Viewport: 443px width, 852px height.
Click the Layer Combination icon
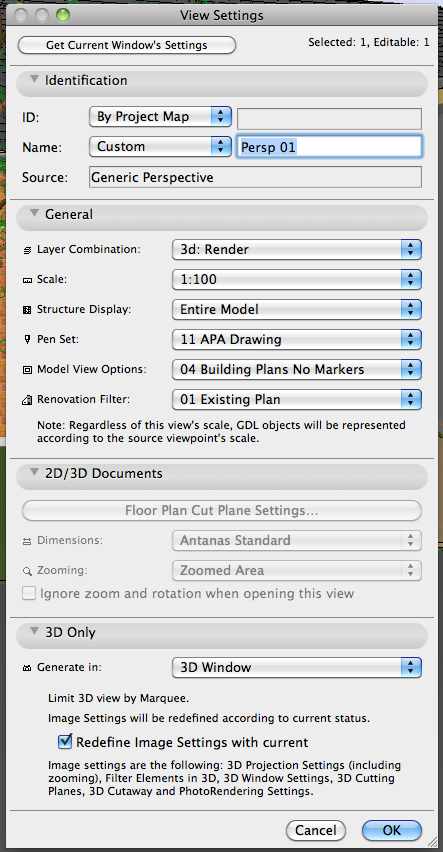click(27, 250)
